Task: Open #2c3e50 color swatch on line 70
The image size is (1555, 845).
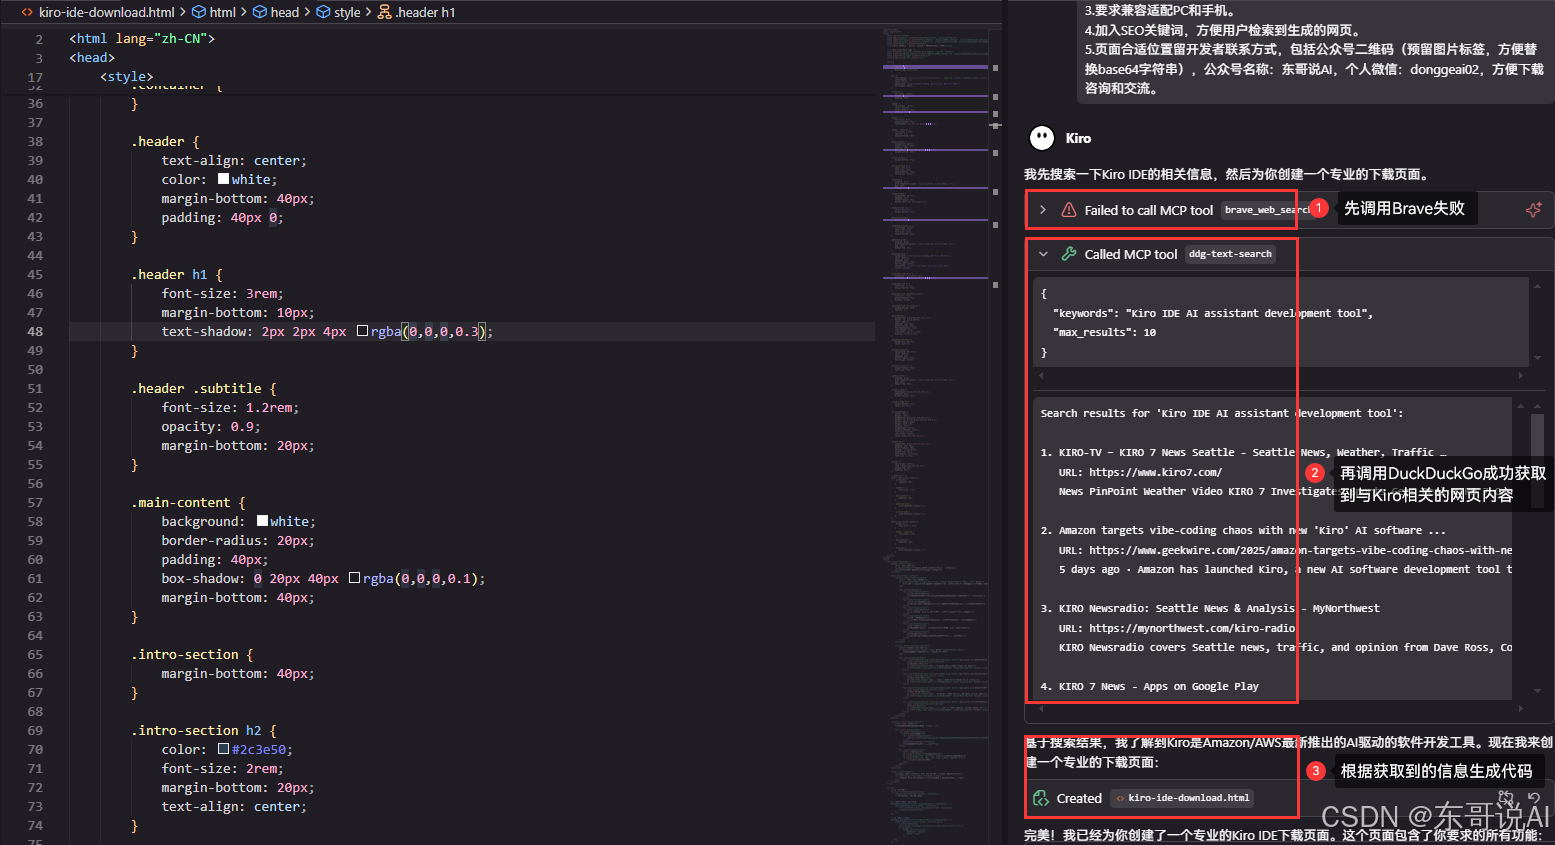Action: tap(223, 749)
